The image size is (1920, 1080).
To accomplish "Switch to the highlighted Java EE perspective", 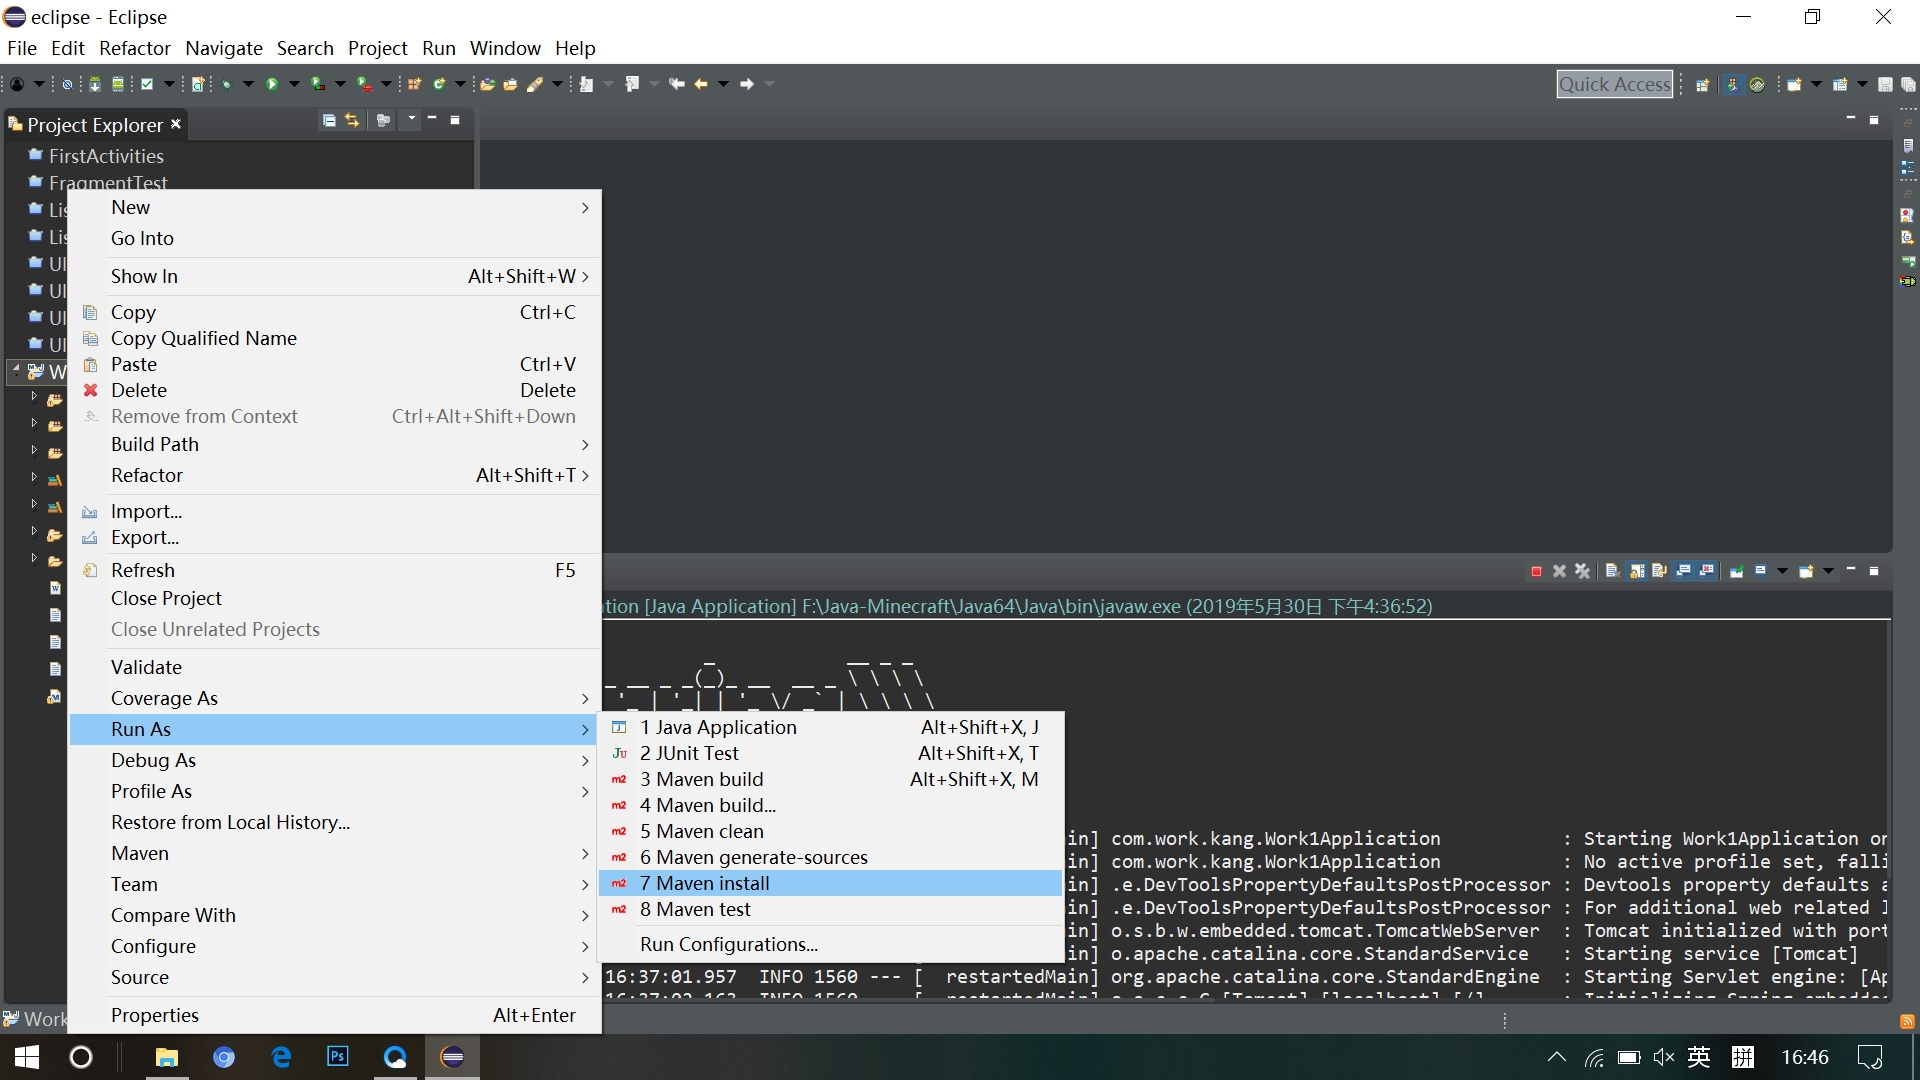I will 1733,85.
